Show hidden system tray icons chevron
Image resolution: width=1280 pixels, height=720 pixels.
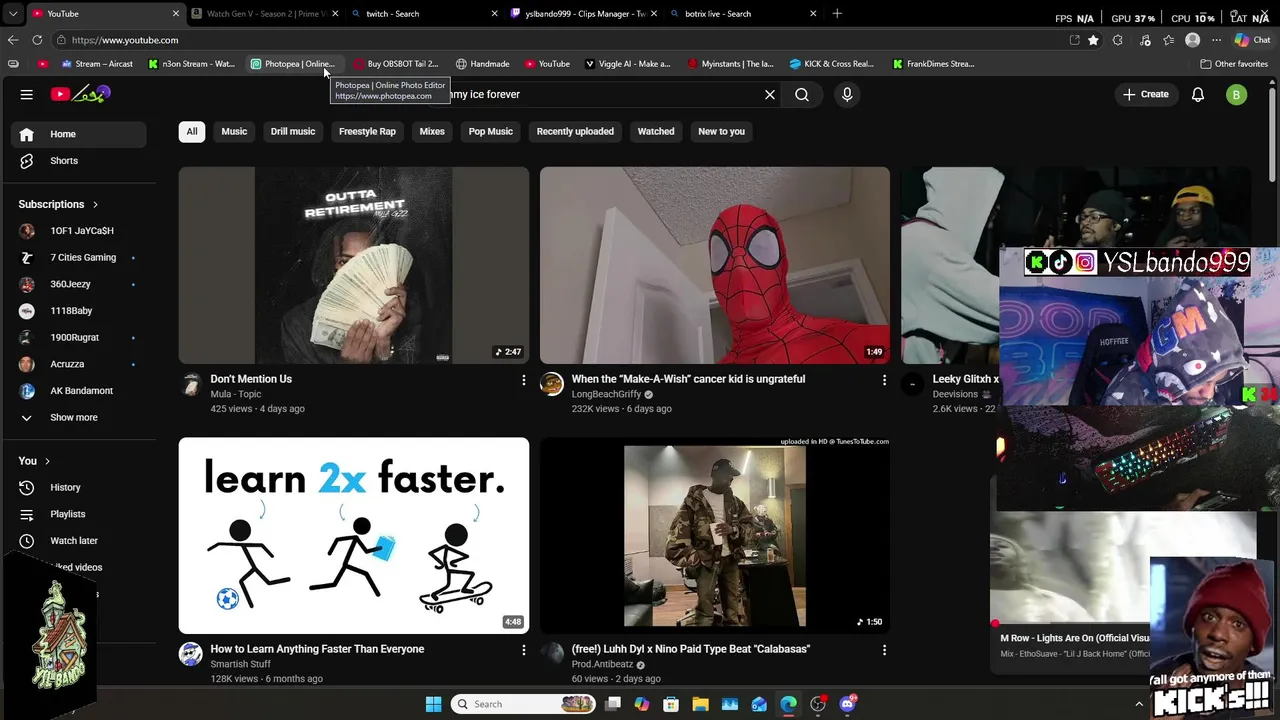[1139, 704]
